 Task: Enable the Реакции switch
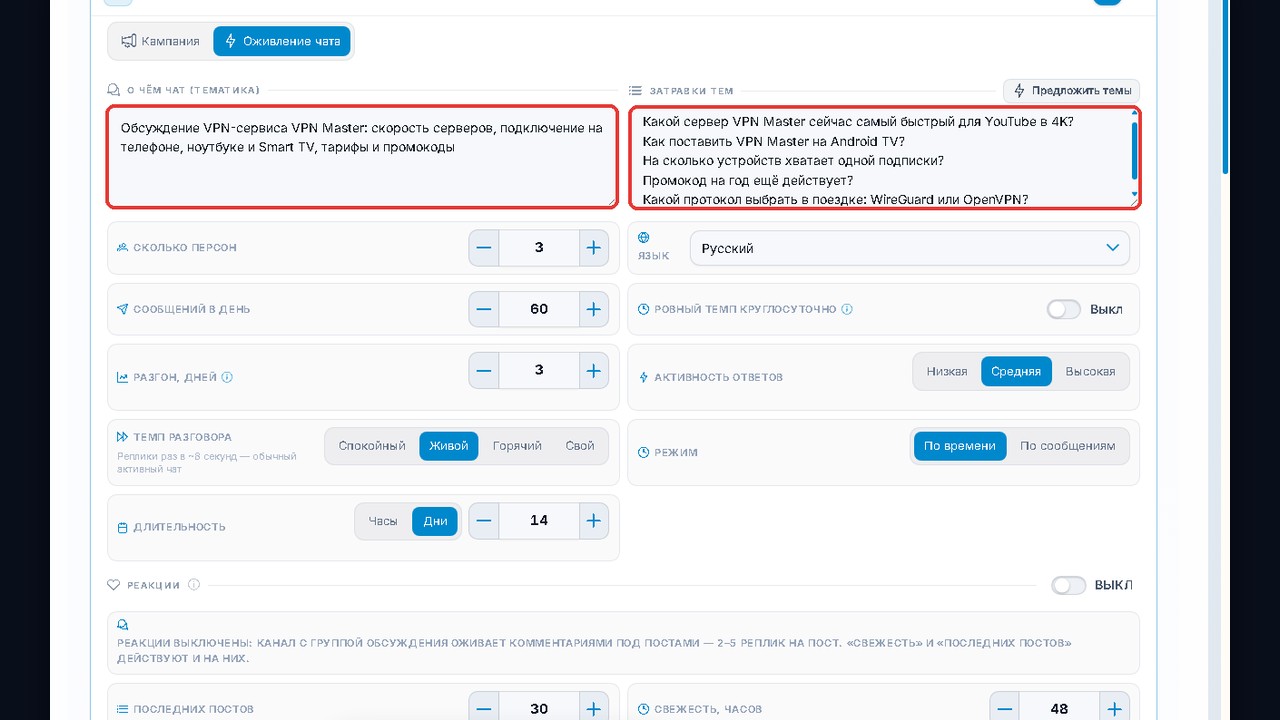(x=1068, y=585)
